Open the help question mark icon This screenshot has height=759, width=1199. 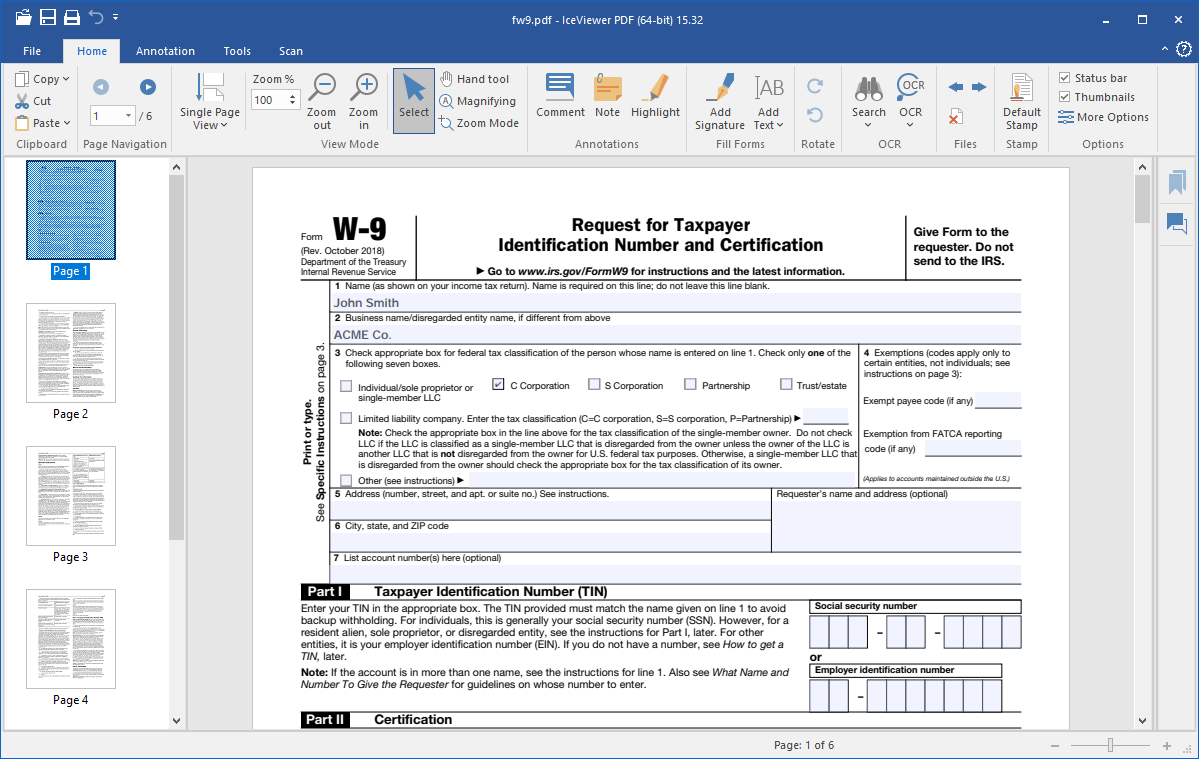(x=1184, y=50)
